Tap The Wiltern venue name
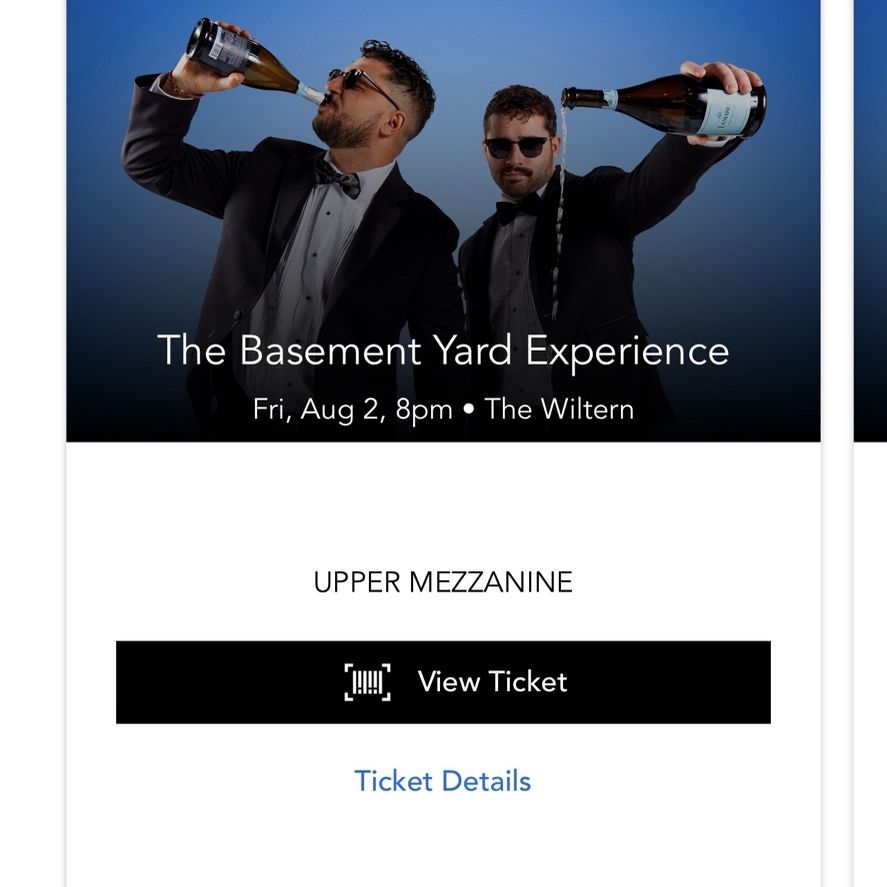The height and width of the screenshot is (887, 887). click(559, 409)
